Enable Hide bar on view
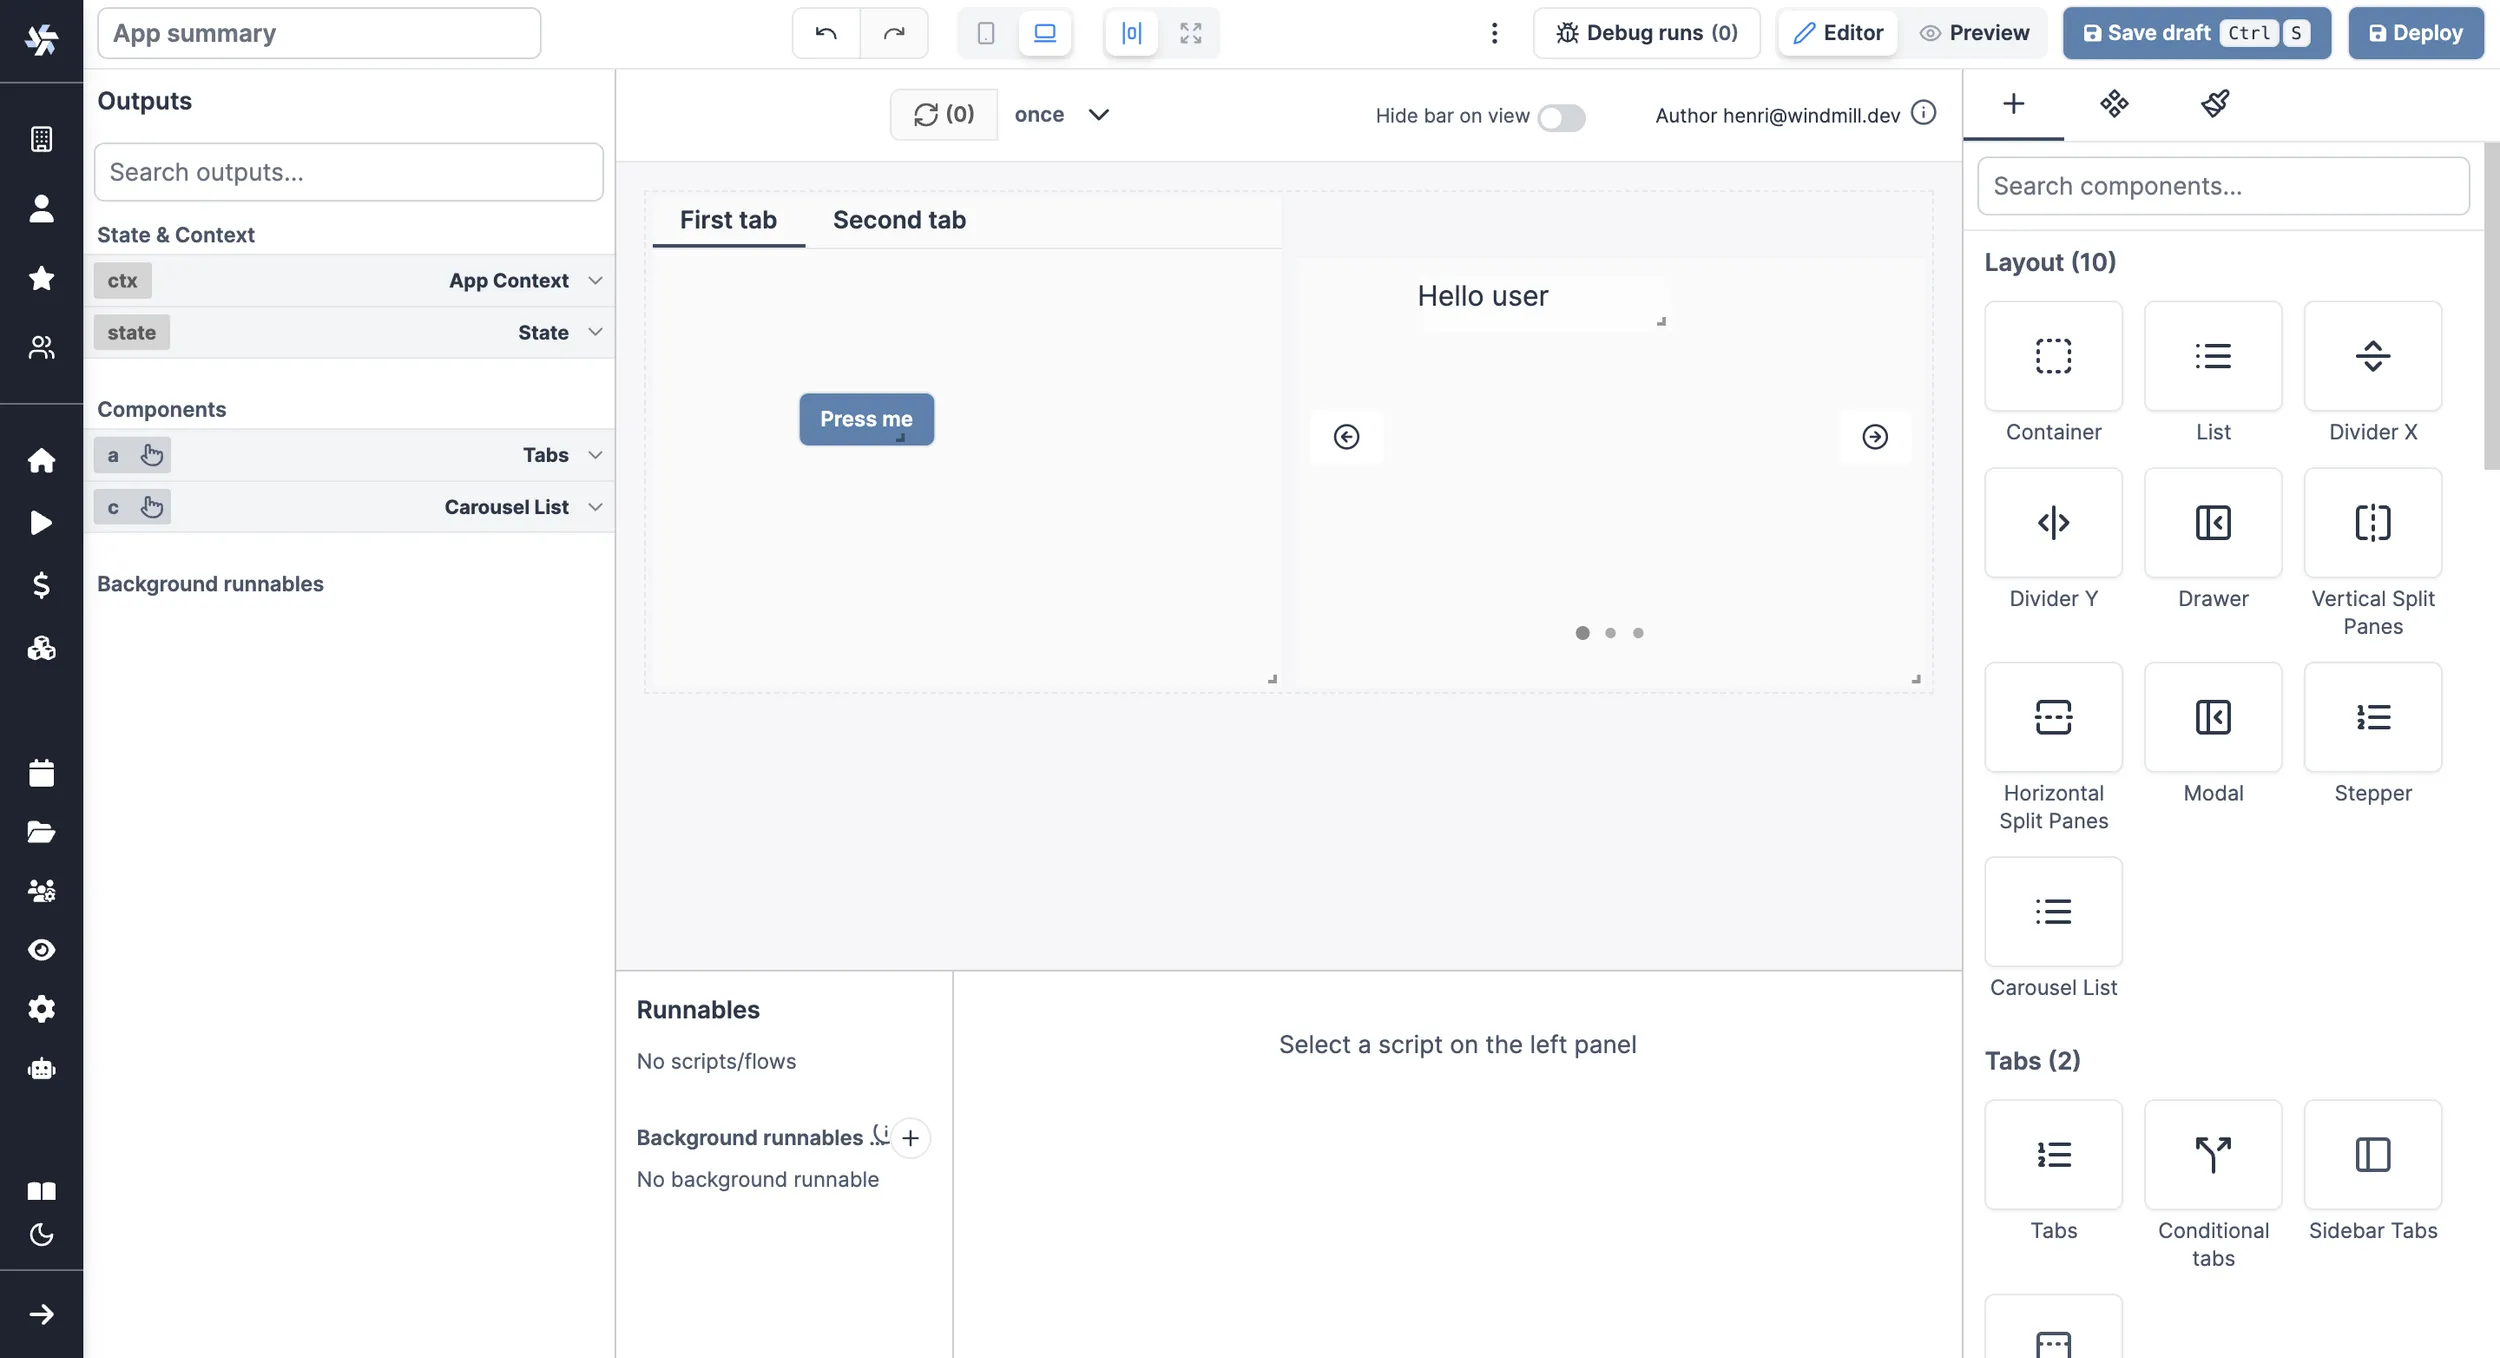The width and height of the screenshot is (2500, 1358). tap(1561, 117)
